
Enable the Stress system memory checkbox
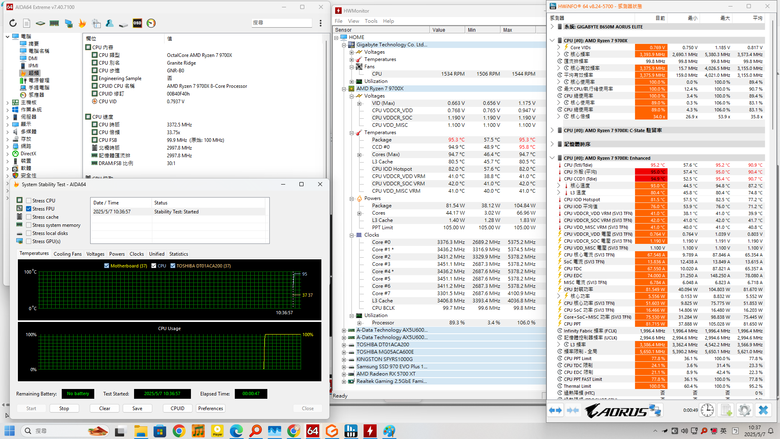29,225
